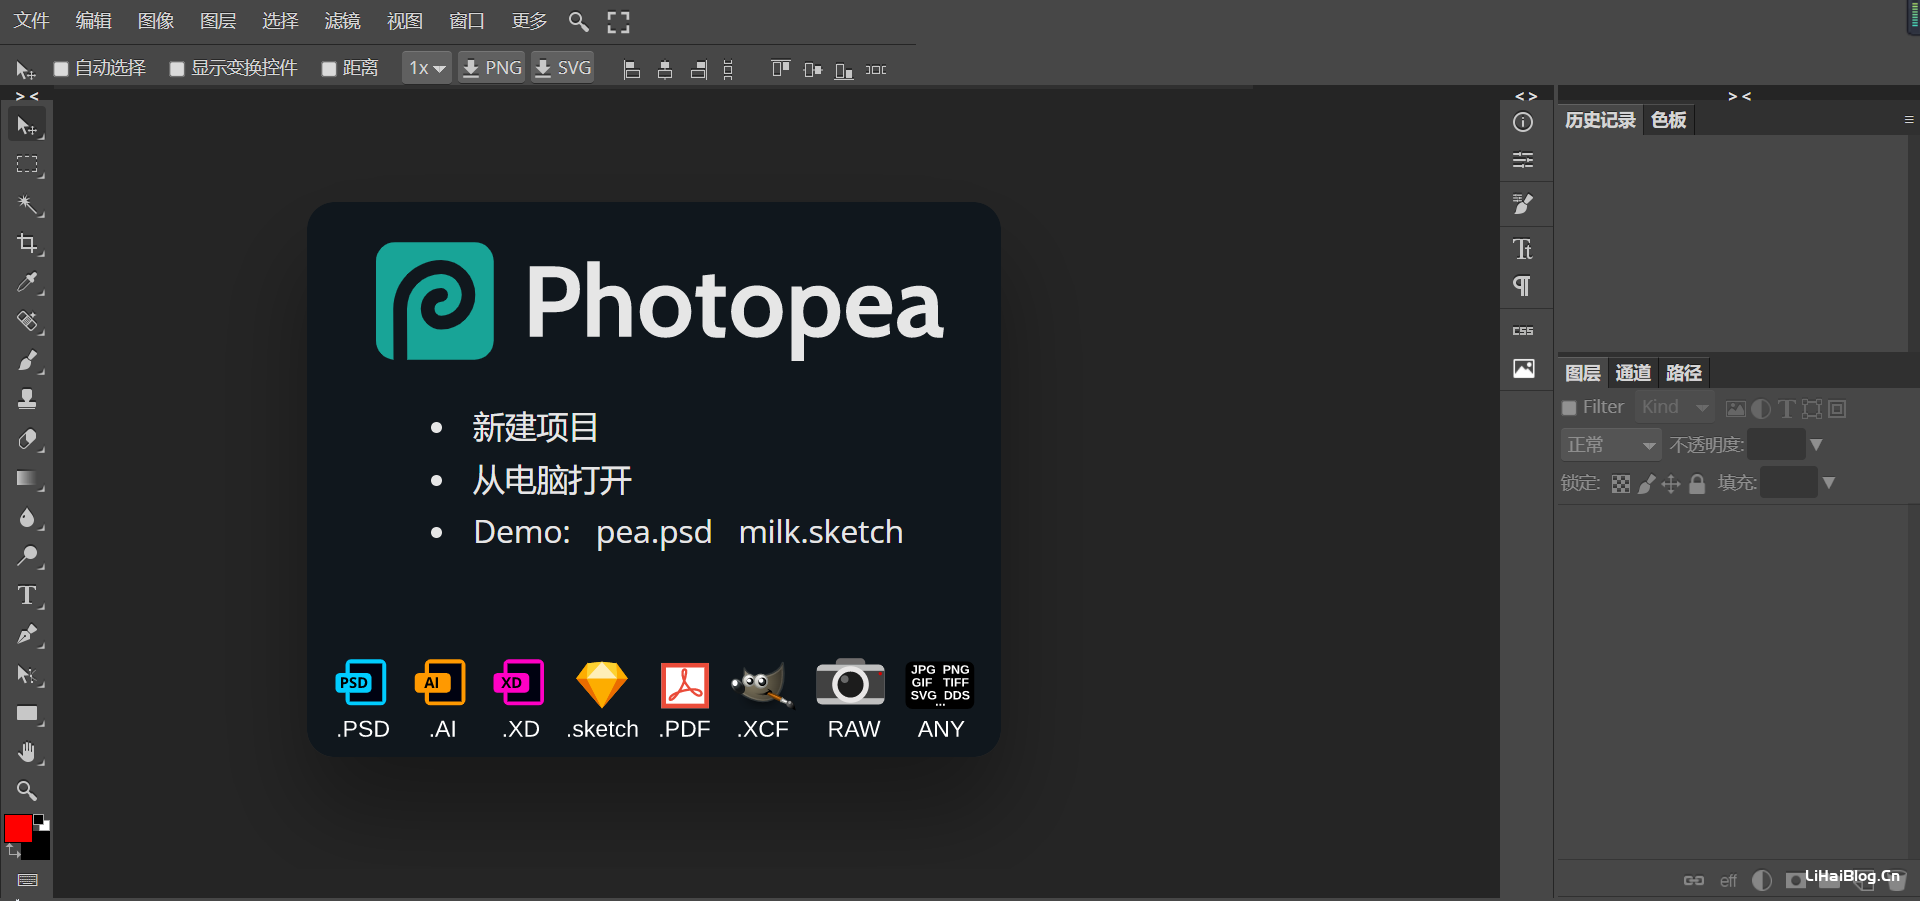Expand the side icon strip arrows
Screen dimensions: 1920x901
(x=1526, y=96)
